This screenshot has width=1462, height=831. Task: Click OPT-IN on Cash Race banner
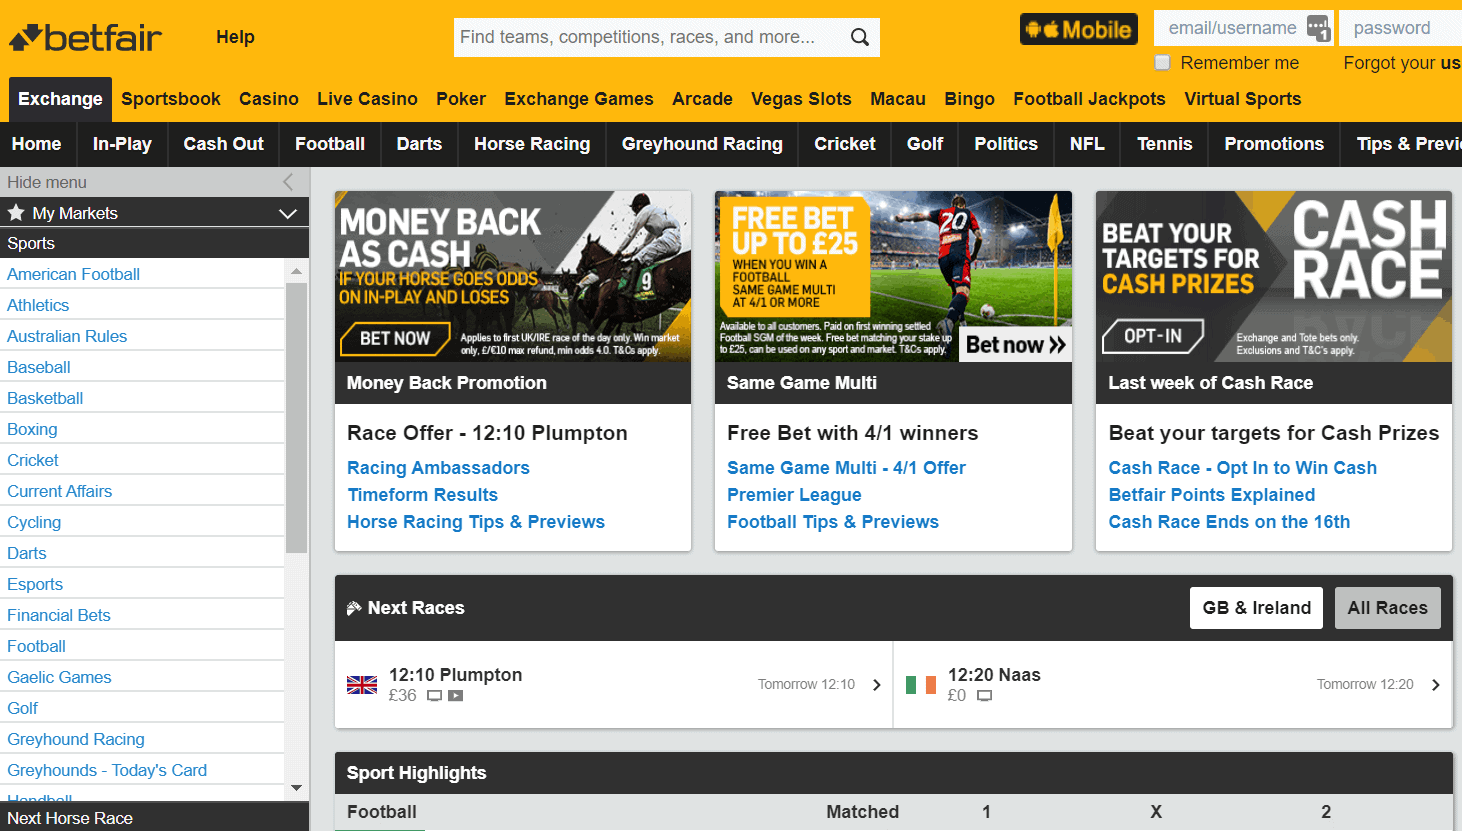point(1152,336)
